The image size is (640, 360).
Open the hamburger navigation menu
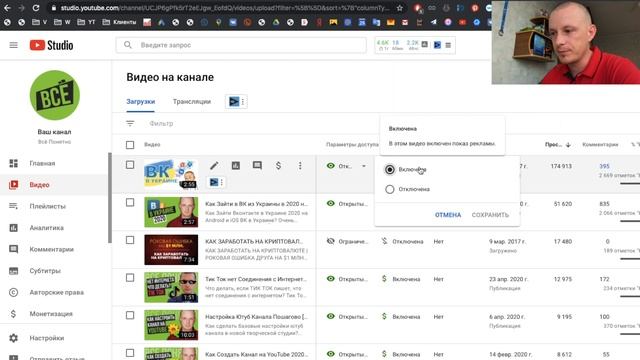tap(13, 45)
